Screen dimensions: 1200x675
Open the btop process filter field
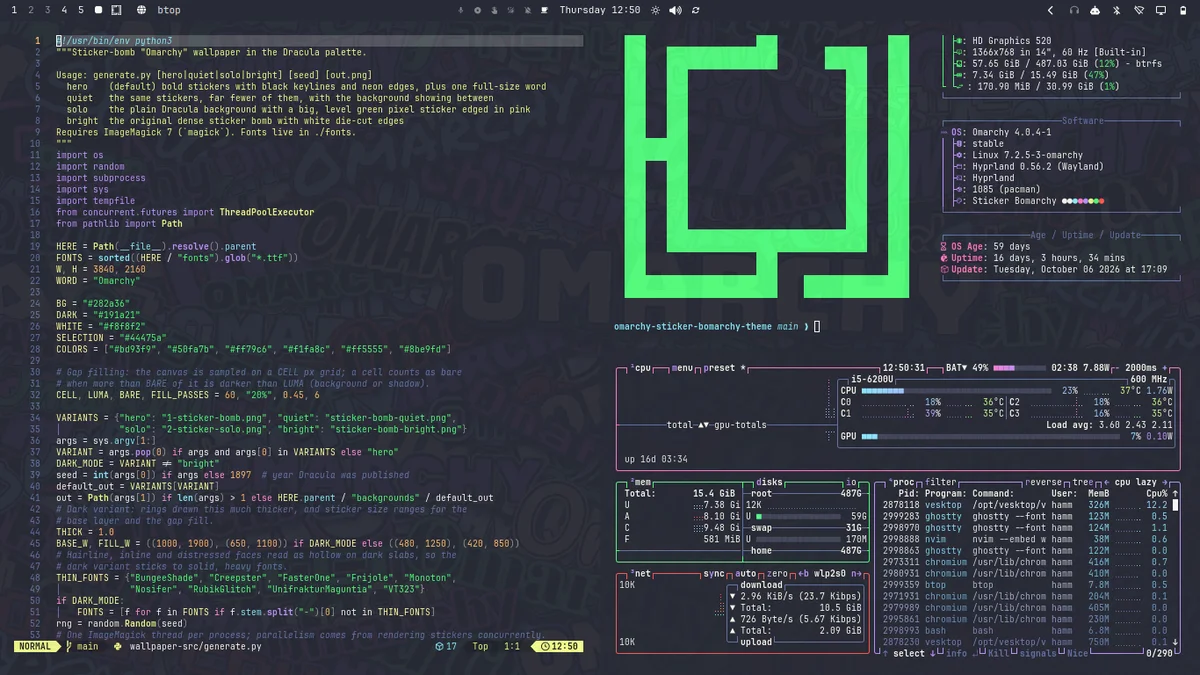coord(941,482)
